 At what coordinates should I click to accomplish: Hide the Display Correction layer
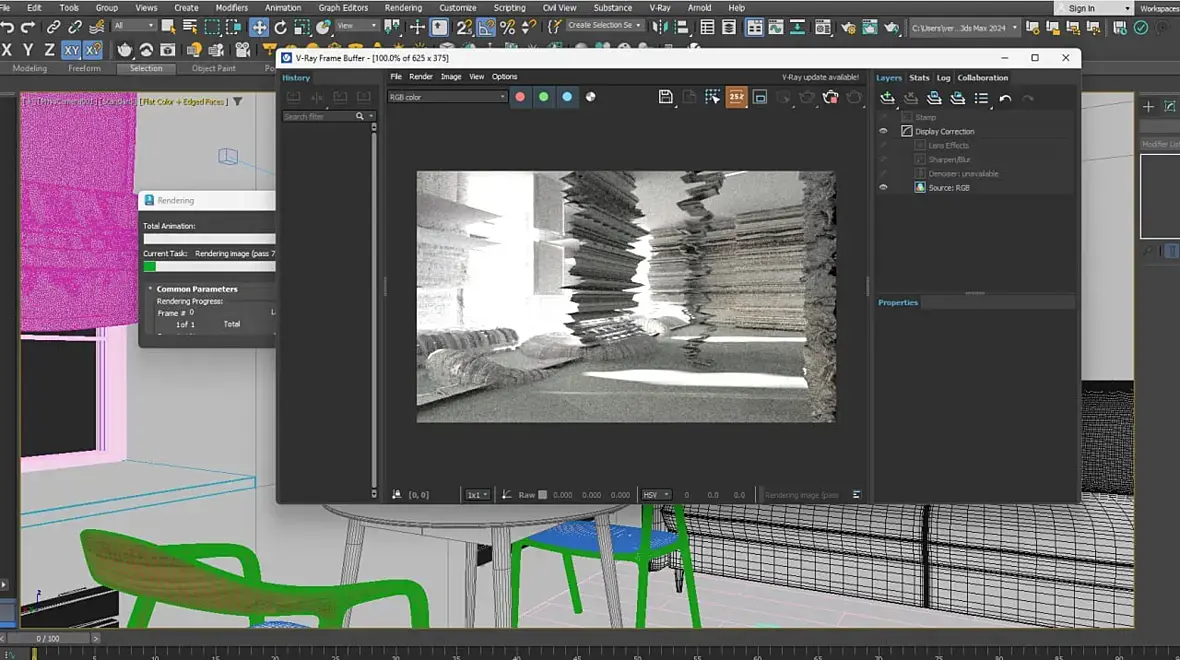(883, 131)
